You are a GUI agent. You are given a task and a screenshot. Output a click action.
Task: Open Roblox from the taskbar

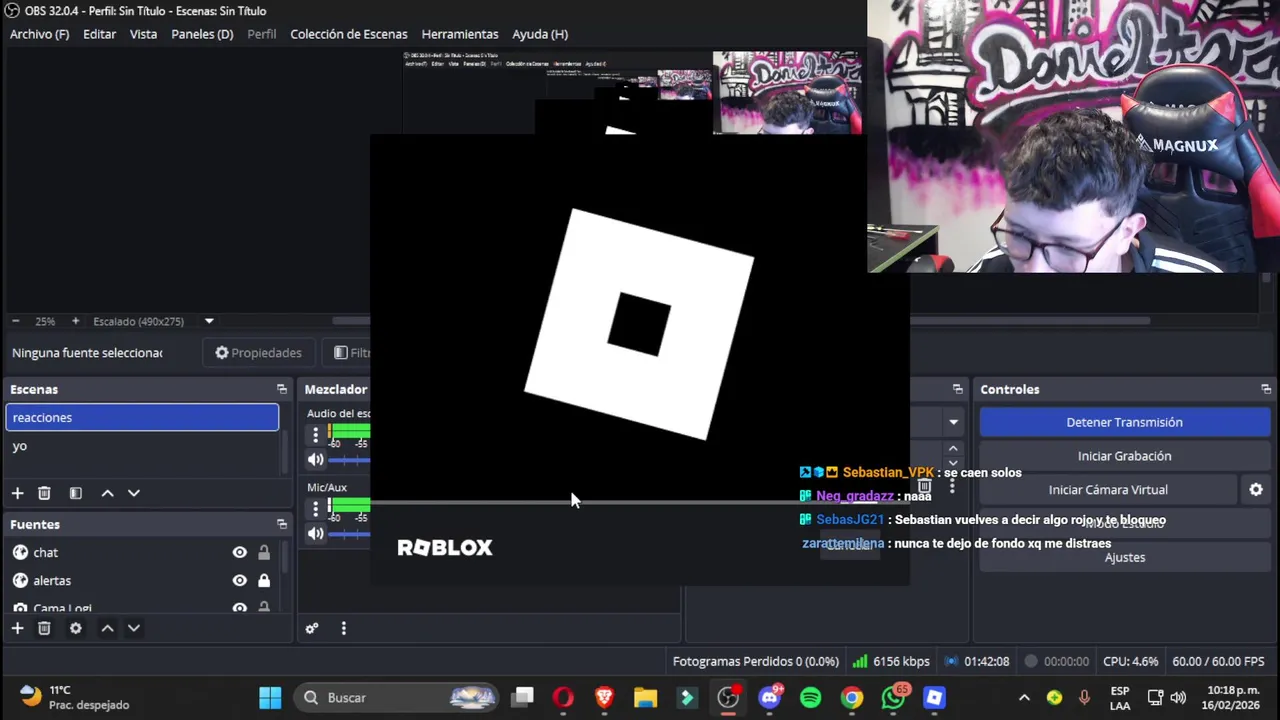pos(934,697)
